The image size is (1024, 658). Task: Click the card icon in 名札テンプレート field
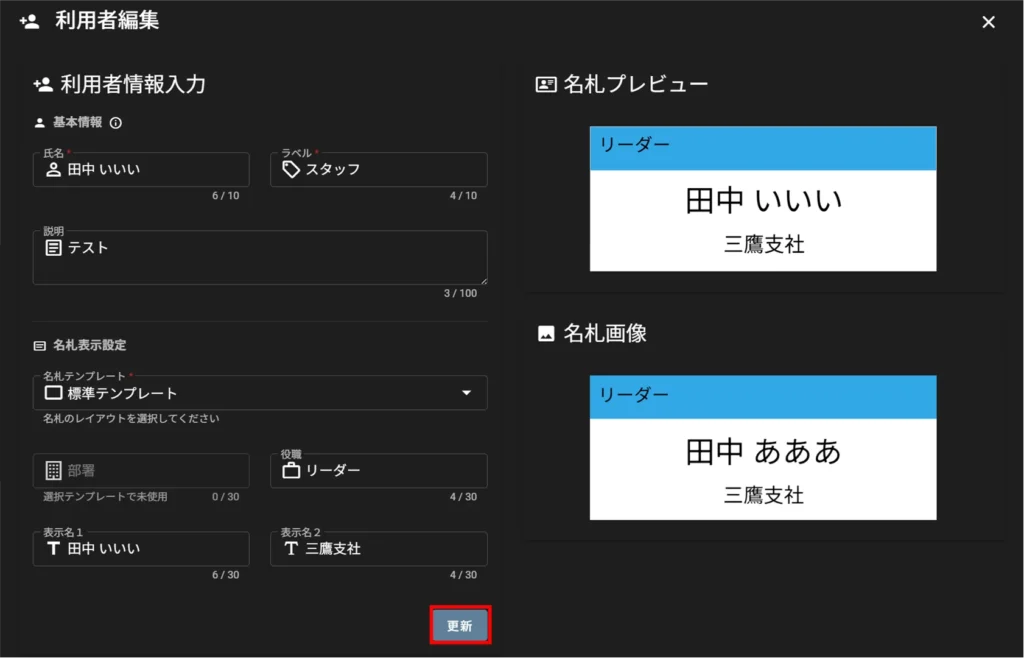tap(54, 394)
